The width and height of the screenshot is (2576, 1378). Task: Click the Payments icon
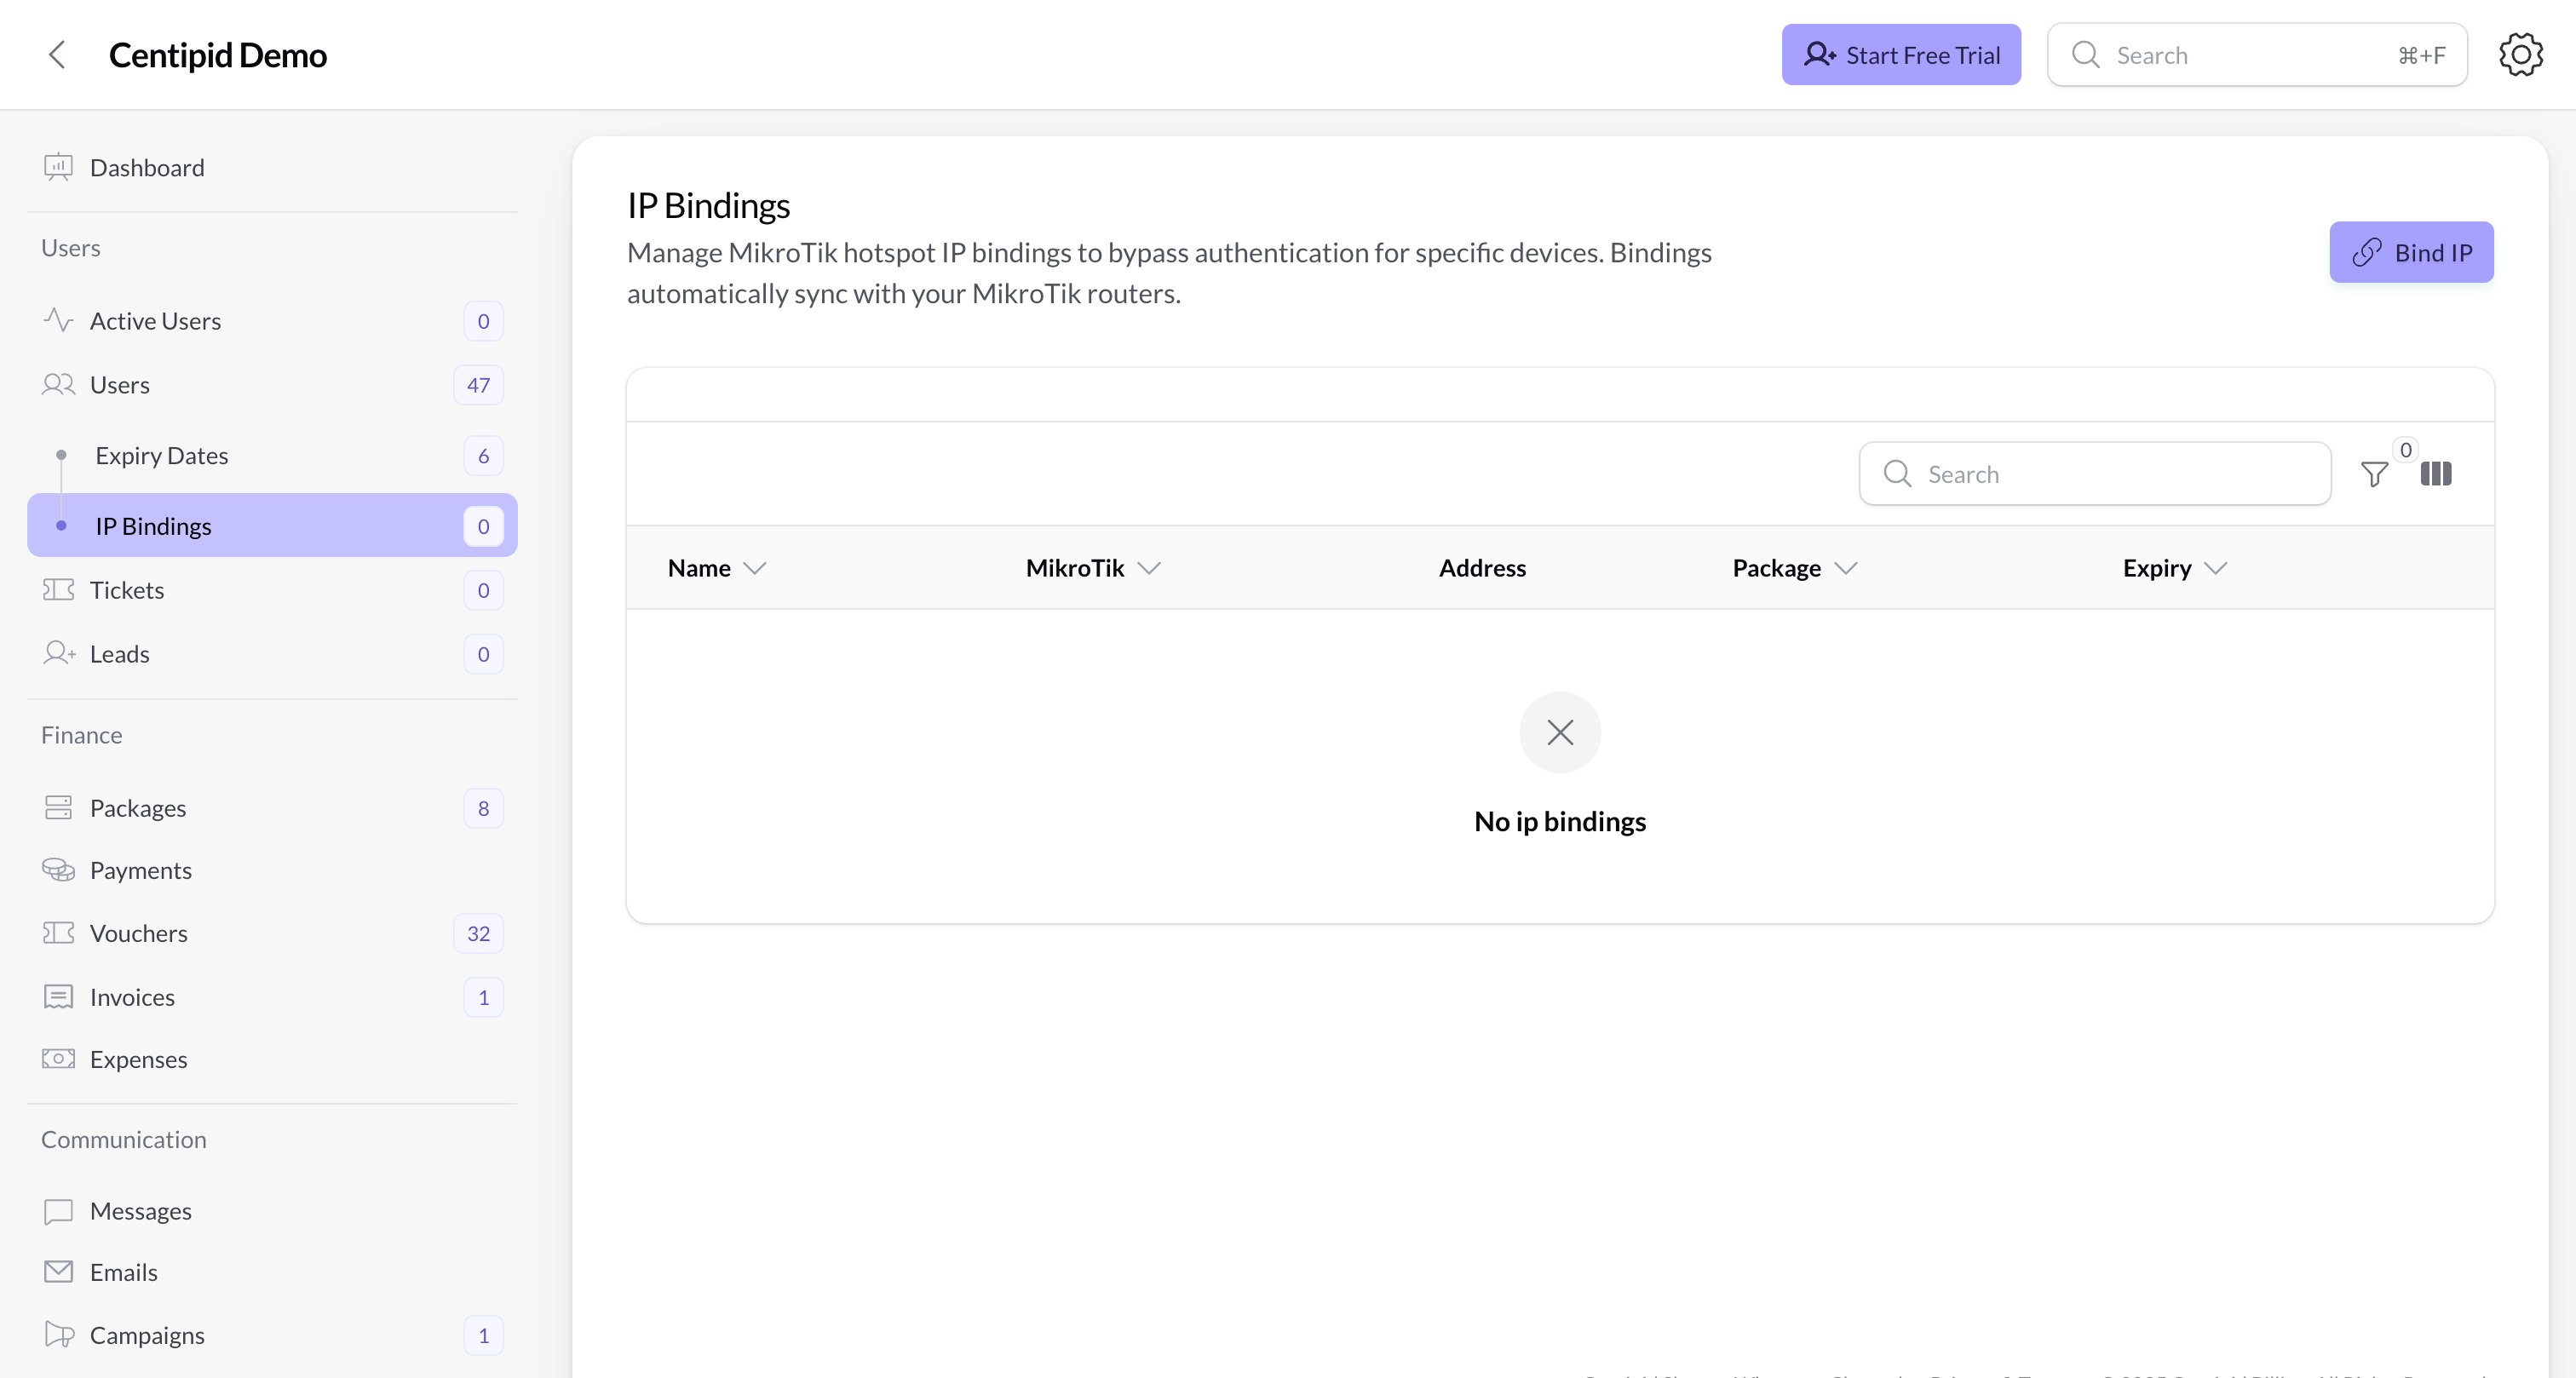(57, 869)
